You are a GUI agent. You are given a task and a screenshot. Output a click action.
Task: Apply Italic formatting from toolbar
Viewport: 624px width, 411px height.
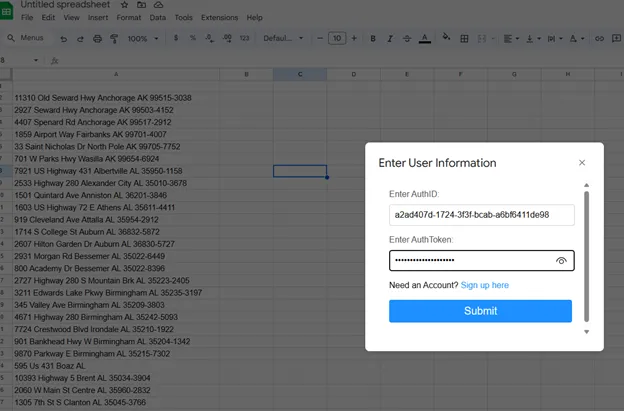pos(389,38)
